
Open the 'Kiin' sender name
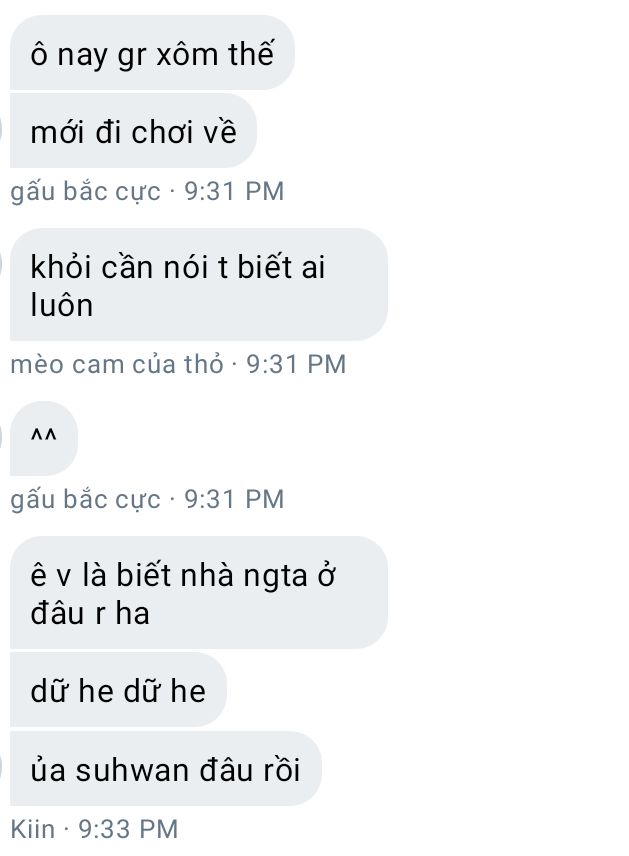[33, 829]
